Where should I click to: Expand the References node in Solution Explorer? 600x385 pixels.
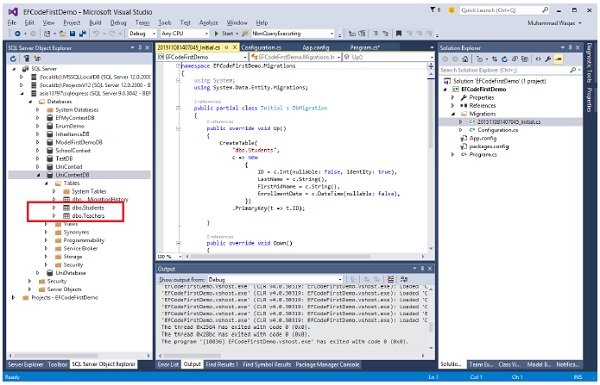click(453, 106)
